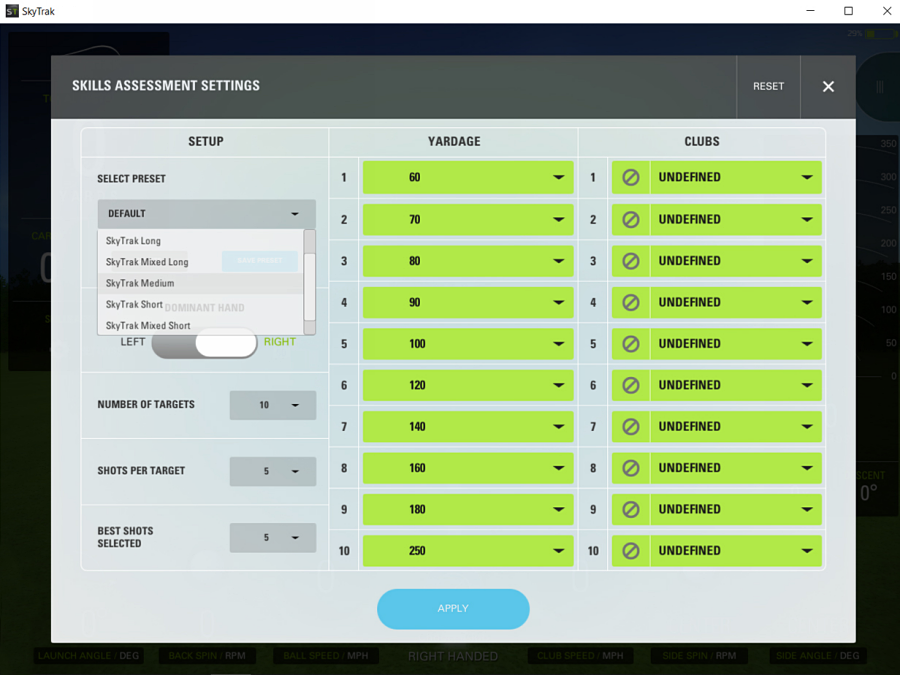Open yardage dropdown 3 showing 80
The width and height of the screenshot is (900, 675).
pos(468,261)
